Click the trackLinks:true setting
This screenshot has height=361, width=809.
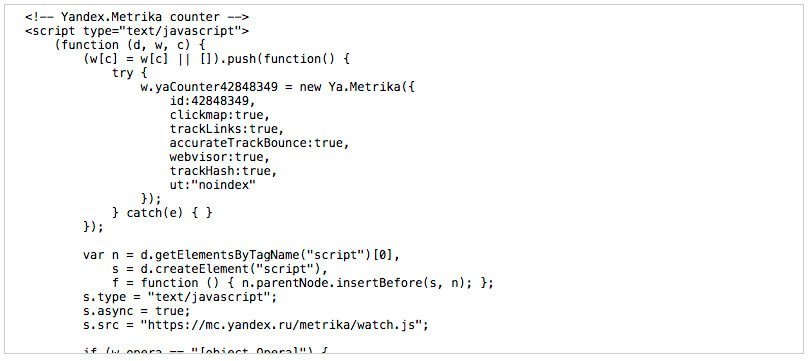pyautogui.click(x=227, y=128)
